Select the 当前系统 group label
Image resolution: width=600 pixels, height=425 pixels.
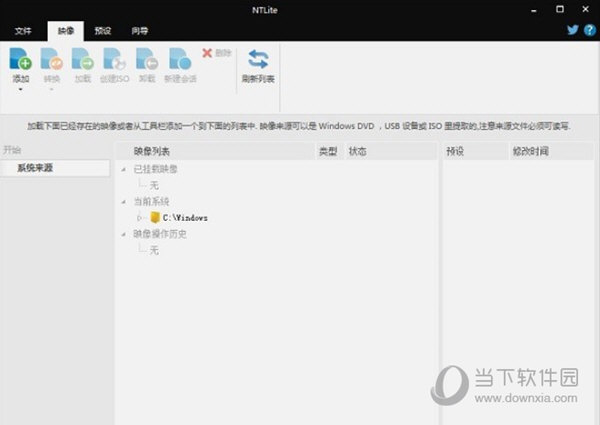(x=151, y=202)
